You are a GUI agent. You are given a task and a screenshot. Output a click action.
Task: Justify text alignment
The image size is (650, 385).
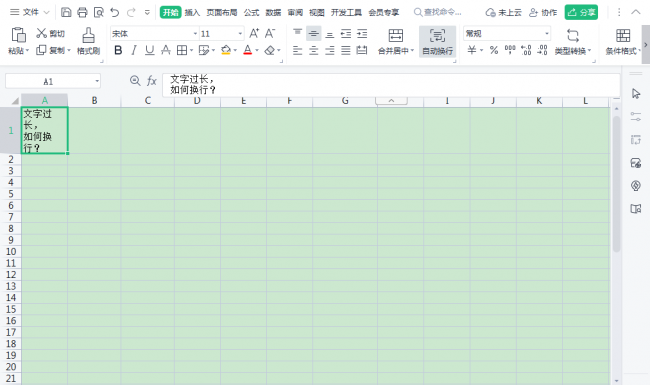click(x=346, y=51)
